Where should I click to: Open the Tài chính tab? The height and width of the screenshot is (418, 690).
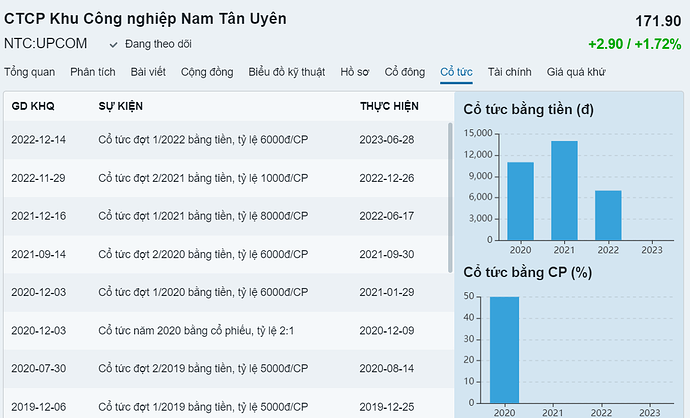(510, 72)
